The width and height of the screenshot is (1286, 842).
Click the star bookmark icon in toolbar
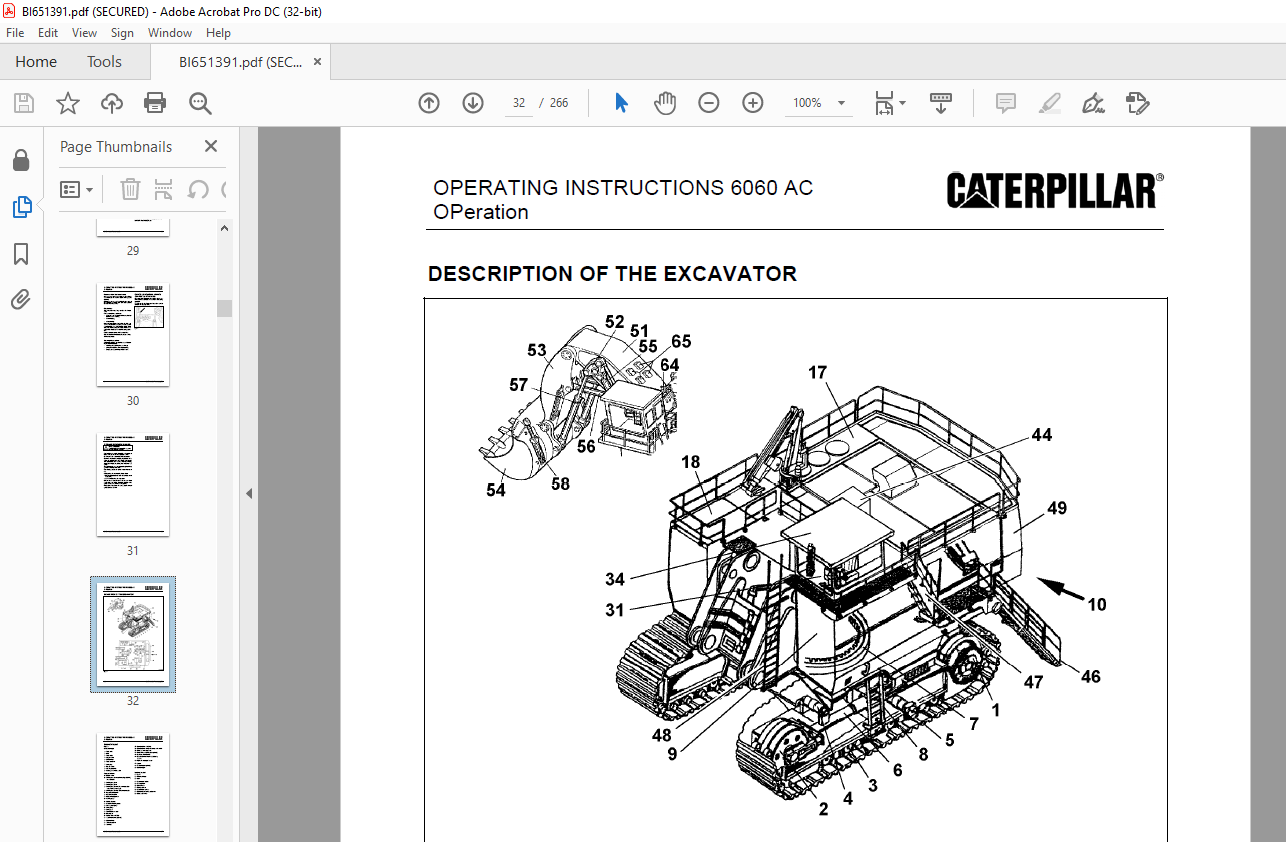click(x=67, y=103)
